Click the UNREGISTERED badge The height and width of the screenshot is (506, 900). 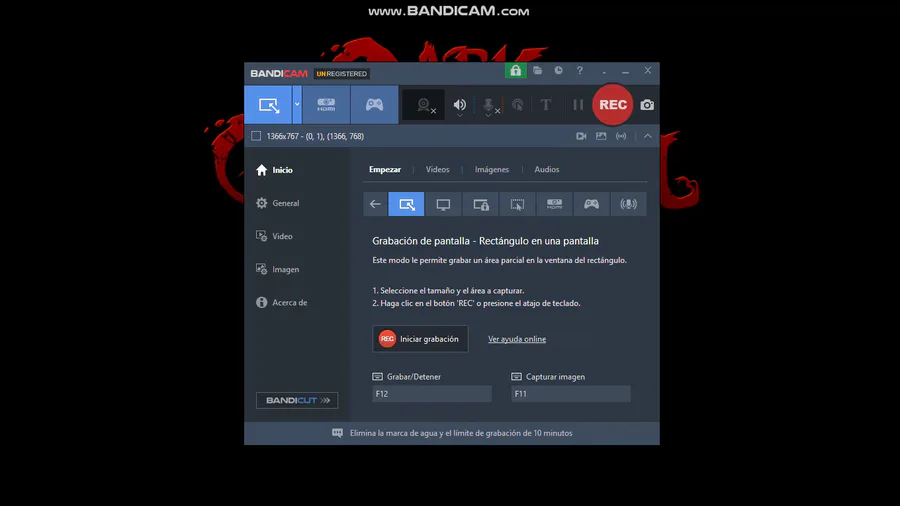(342, 73)
